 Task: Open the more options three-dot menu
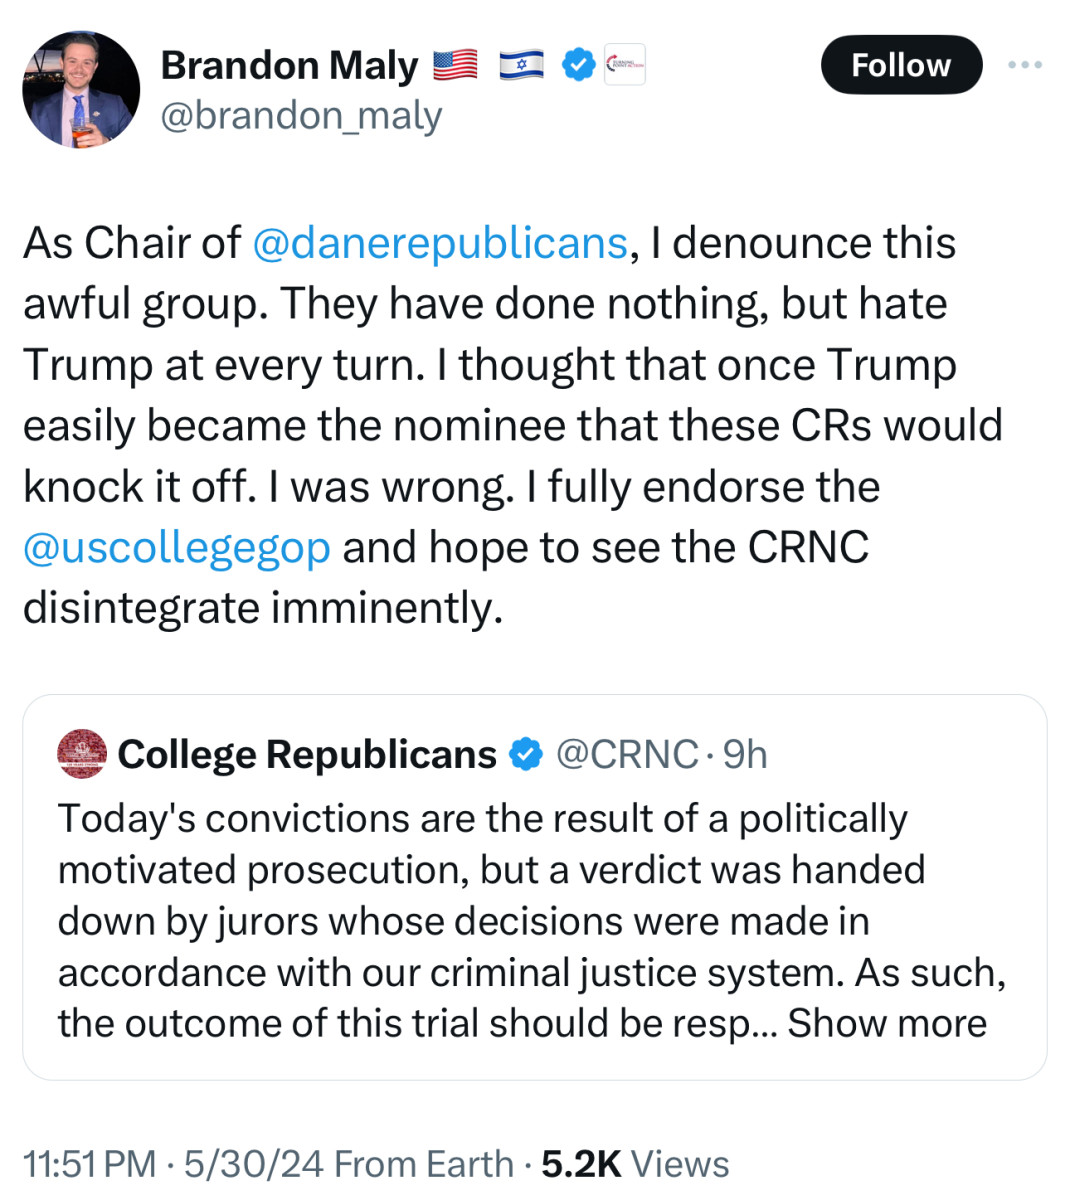(1025, 63)
